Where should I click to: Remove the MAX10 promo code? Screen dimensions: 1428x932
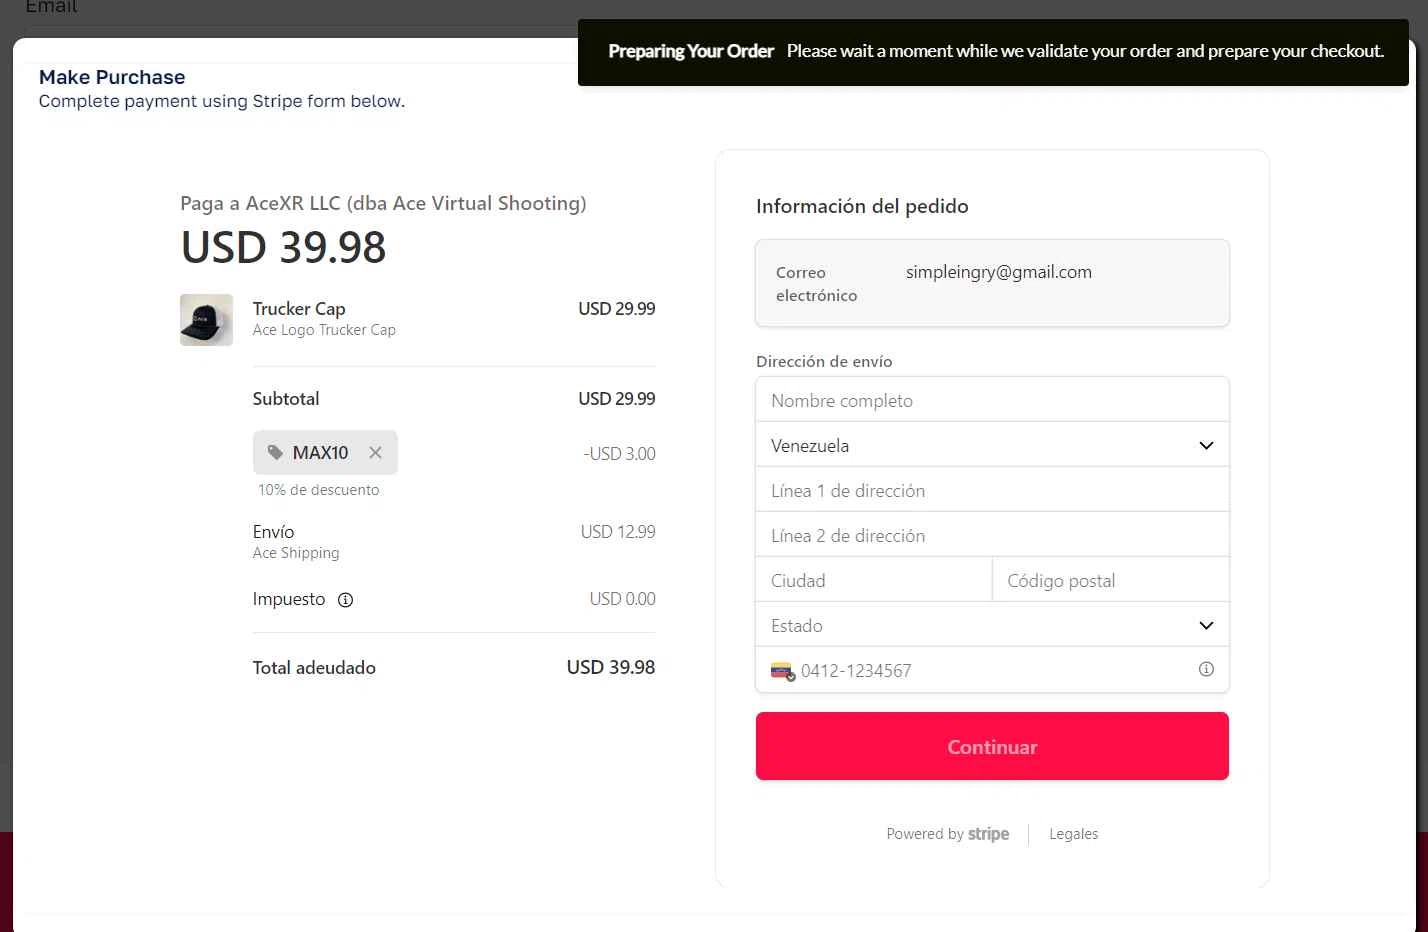375,453
